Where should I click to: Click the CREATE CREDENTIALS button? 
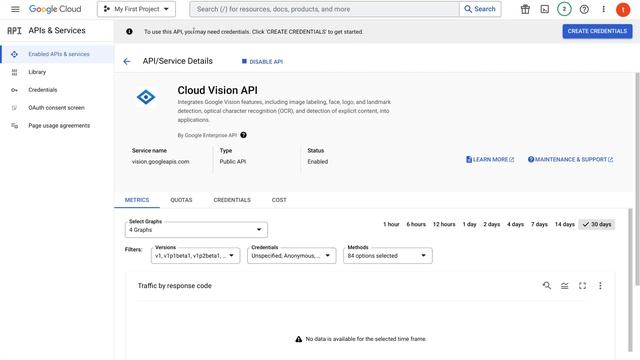pyautogui.click(x=597, y=31)
